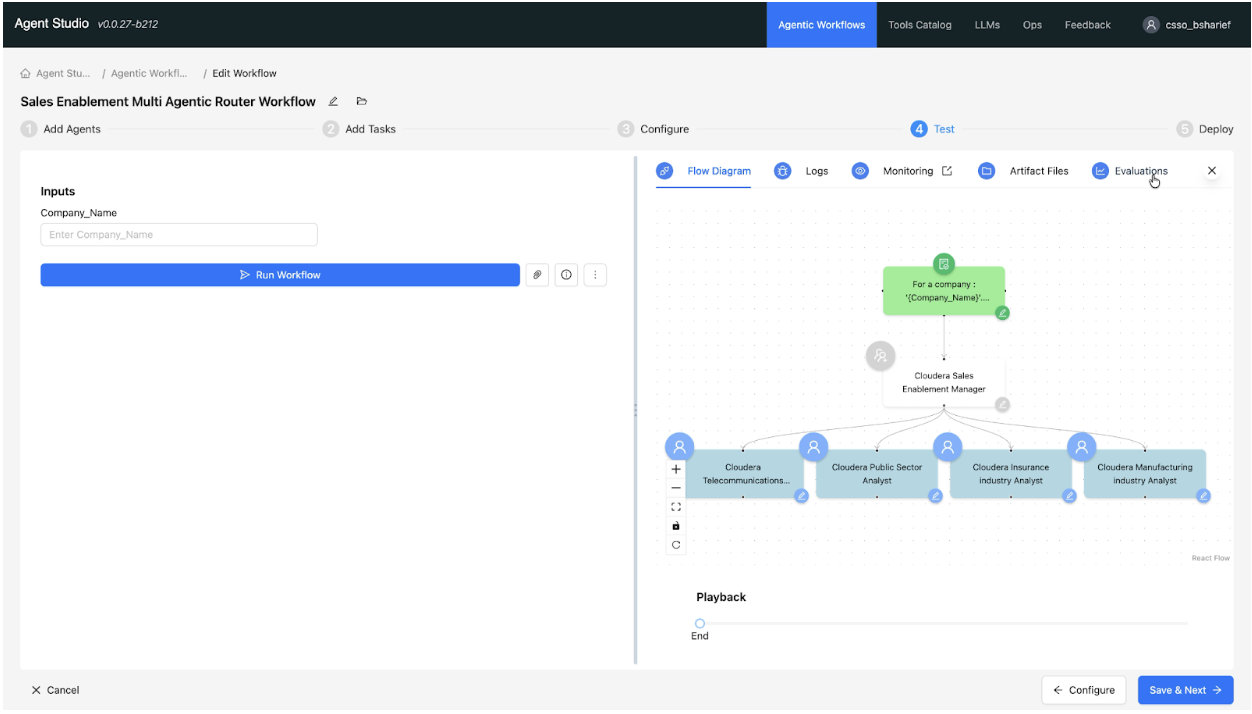Zoom out on the flow diagram
Screen dimensions: 1252x714
(676, 488)
